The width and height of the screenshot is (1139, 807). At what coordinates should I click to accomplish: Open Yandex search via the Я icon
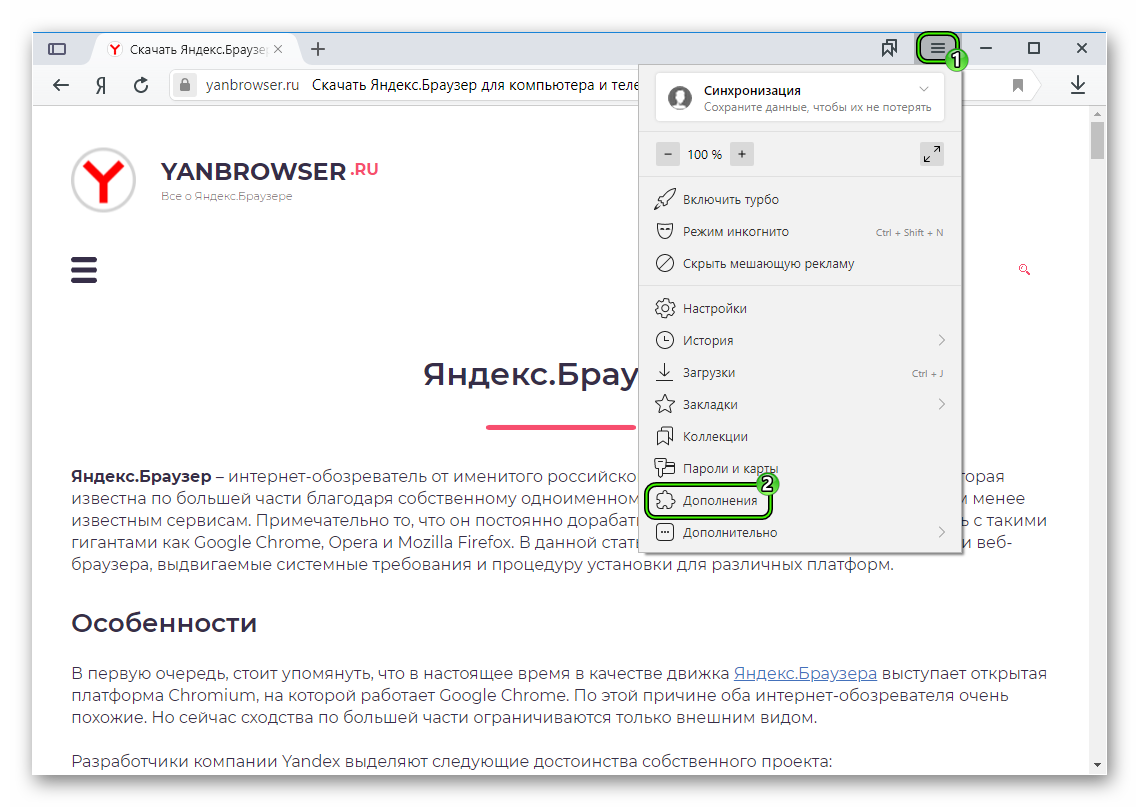tap(100, 85)
